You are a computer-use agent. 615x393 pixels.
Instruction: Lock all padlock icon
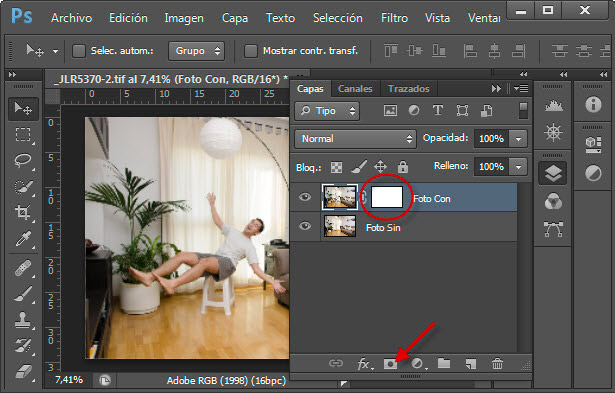pos(402,167)
